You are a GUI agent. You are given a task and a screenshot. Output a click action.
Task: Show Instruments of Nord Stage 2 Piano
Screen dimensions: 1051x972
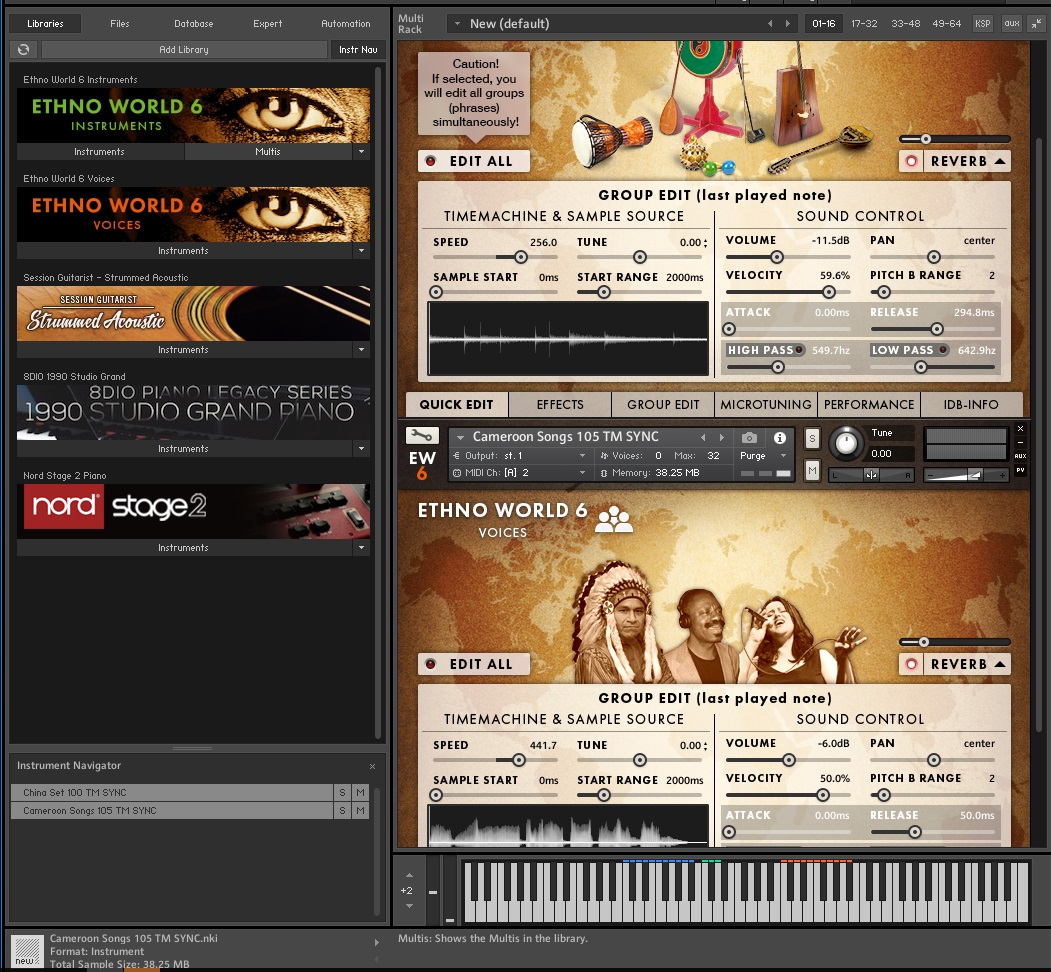coord(184,548)
